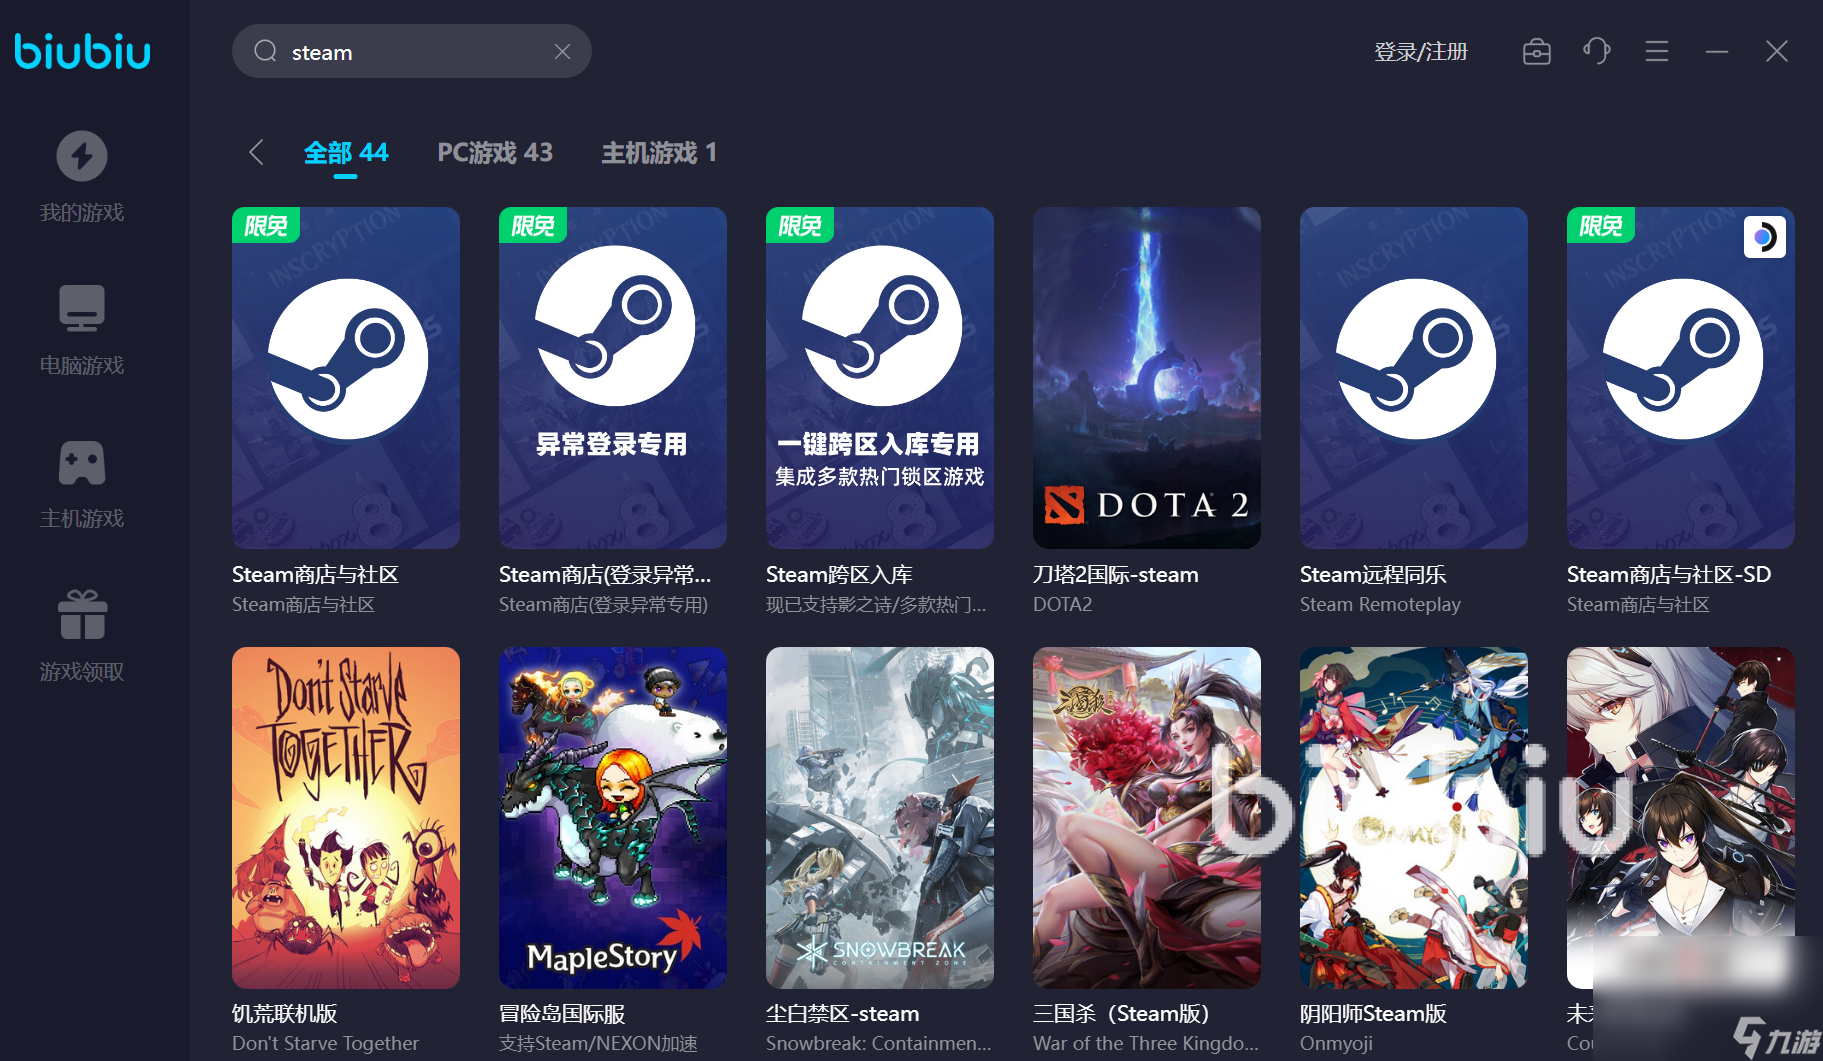Click 限免 badge on Steam跨区入库 card
The height and width of the screenshot is (1061, 1823).
(800, 225)
